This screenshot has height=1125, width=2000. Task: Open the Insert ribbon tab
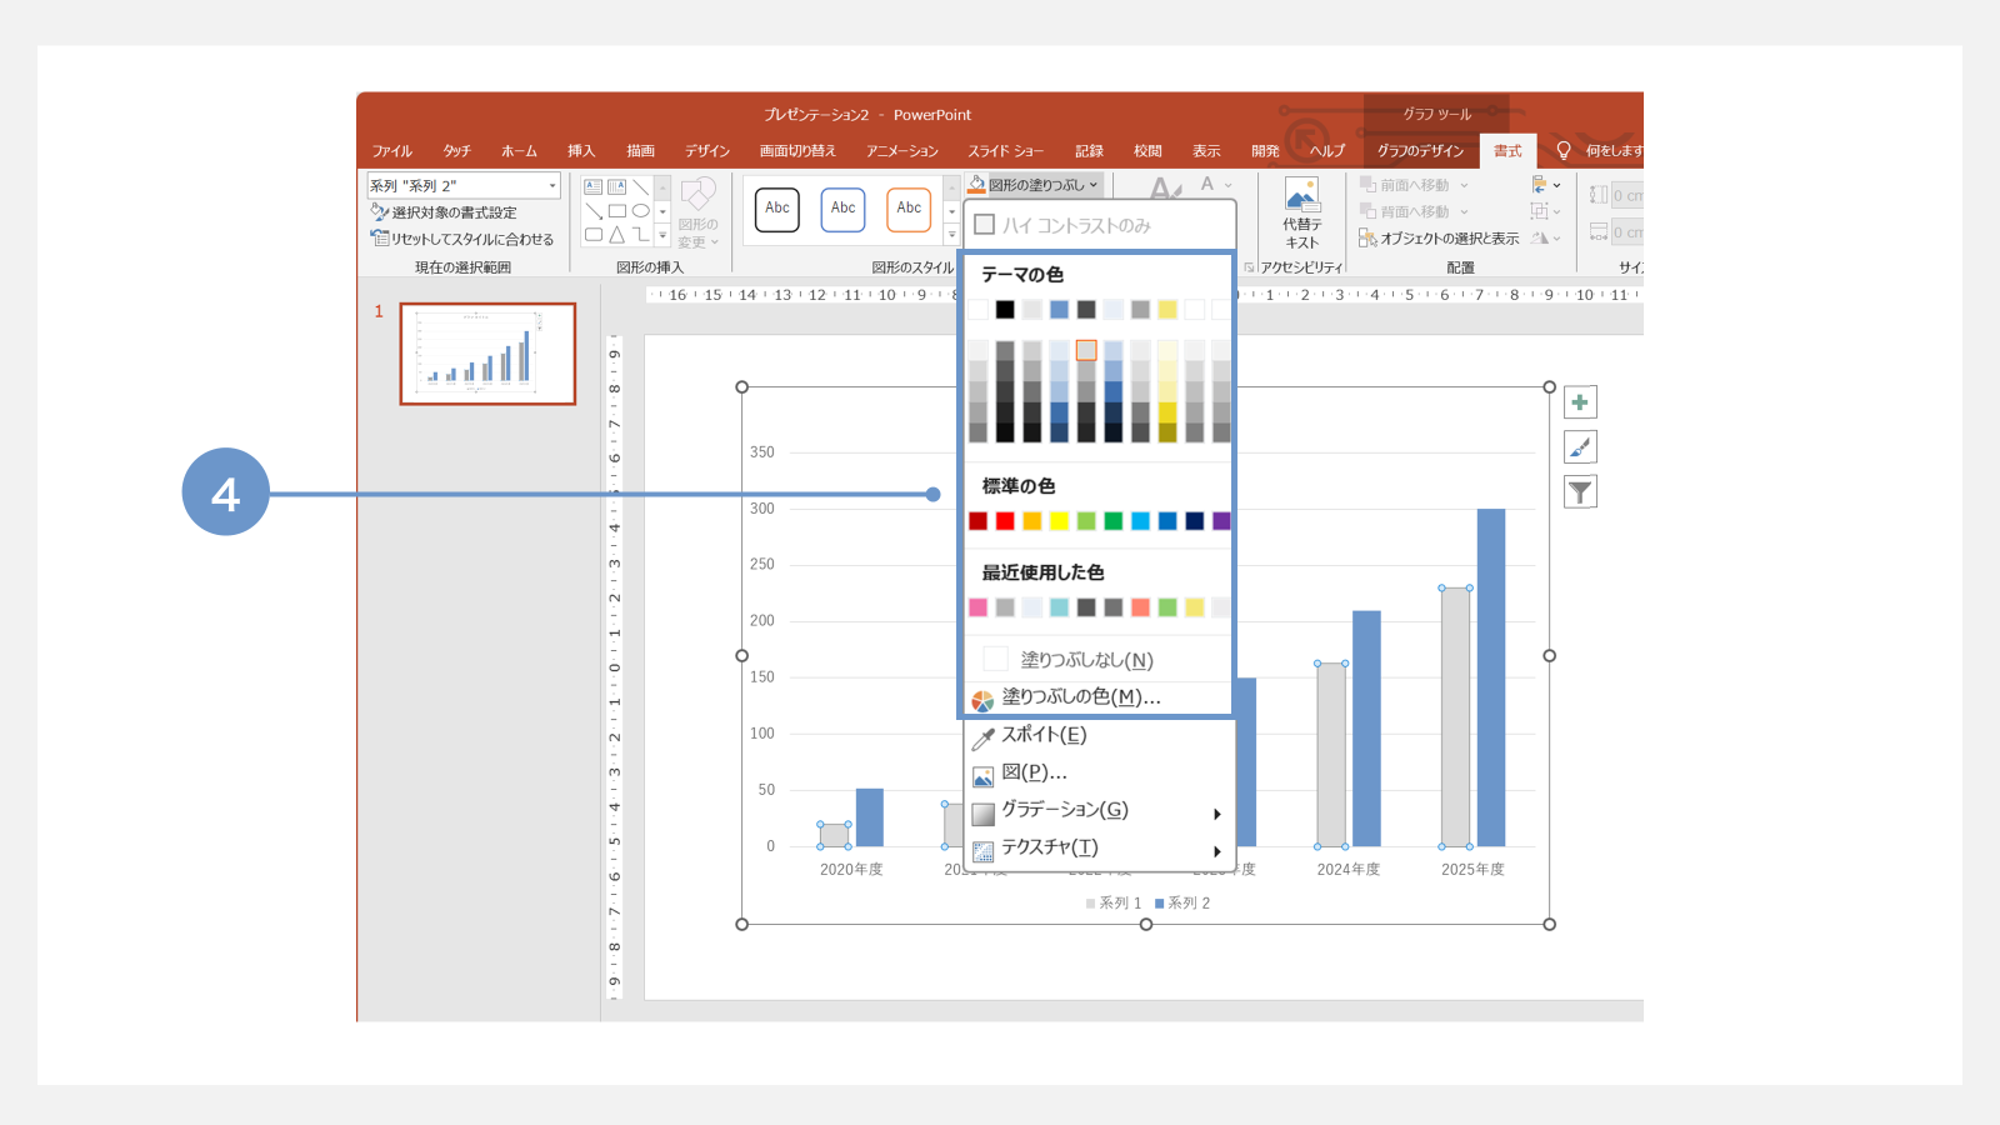point(581,150)
